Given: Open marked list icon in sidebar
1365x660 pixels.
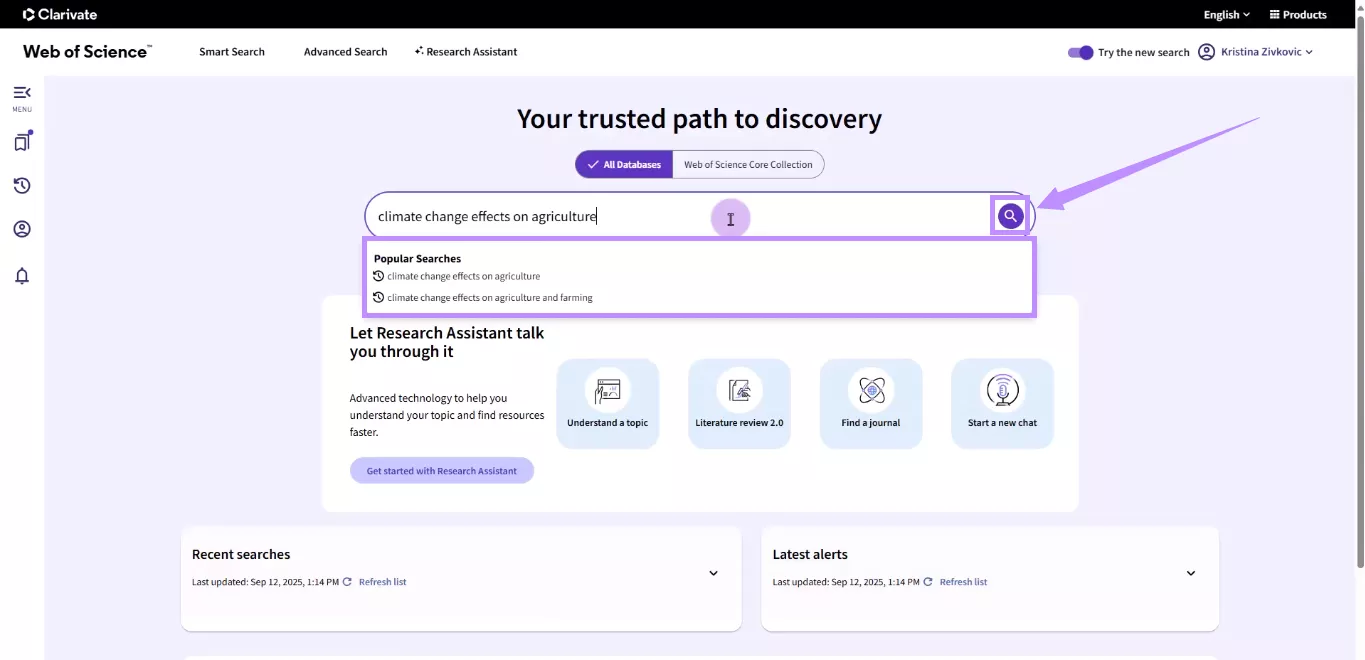Looking at the screenshot, I should point(22,142).
